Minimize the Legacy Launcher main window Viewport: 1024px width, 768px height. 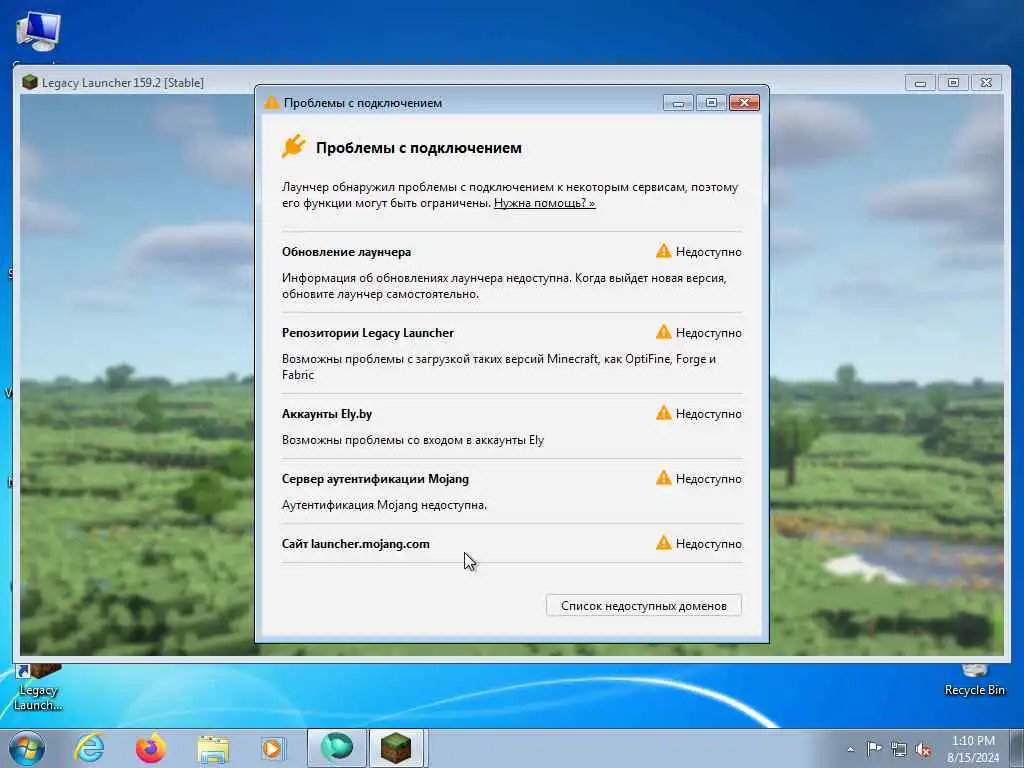click(920, 82)
